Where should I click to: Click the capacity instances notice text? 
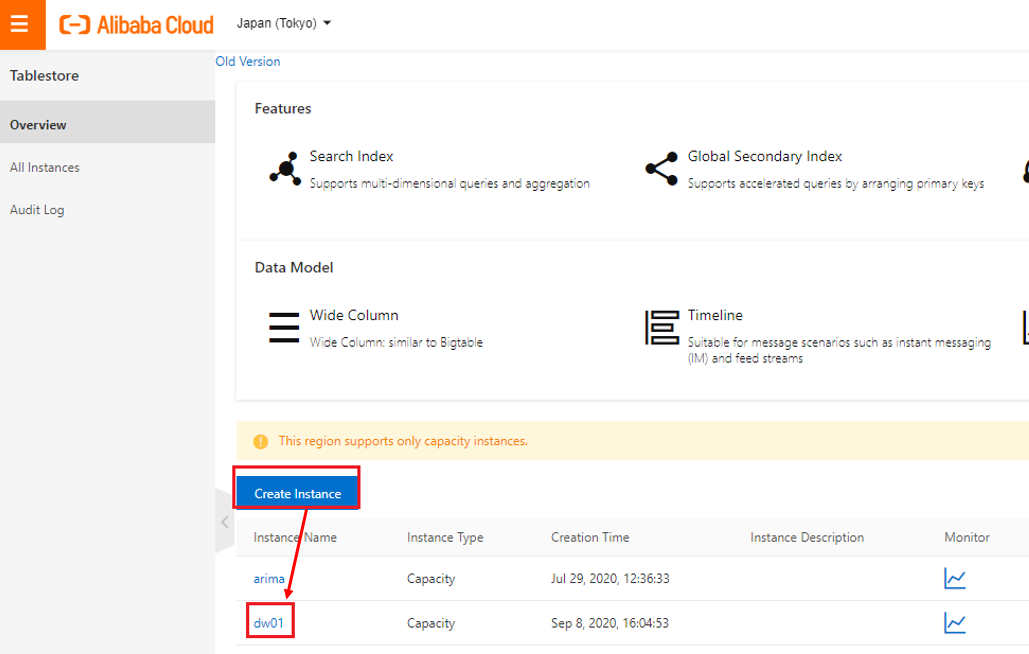(x=403, y=441)
